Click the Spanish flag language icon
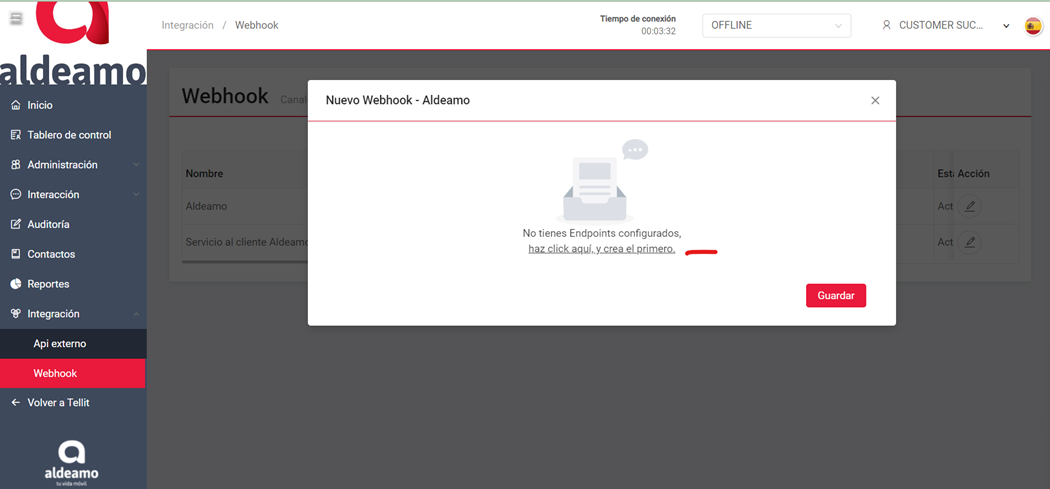Image resolution: width=1050 pixels, height=489 pixels. pos(1033,26)
